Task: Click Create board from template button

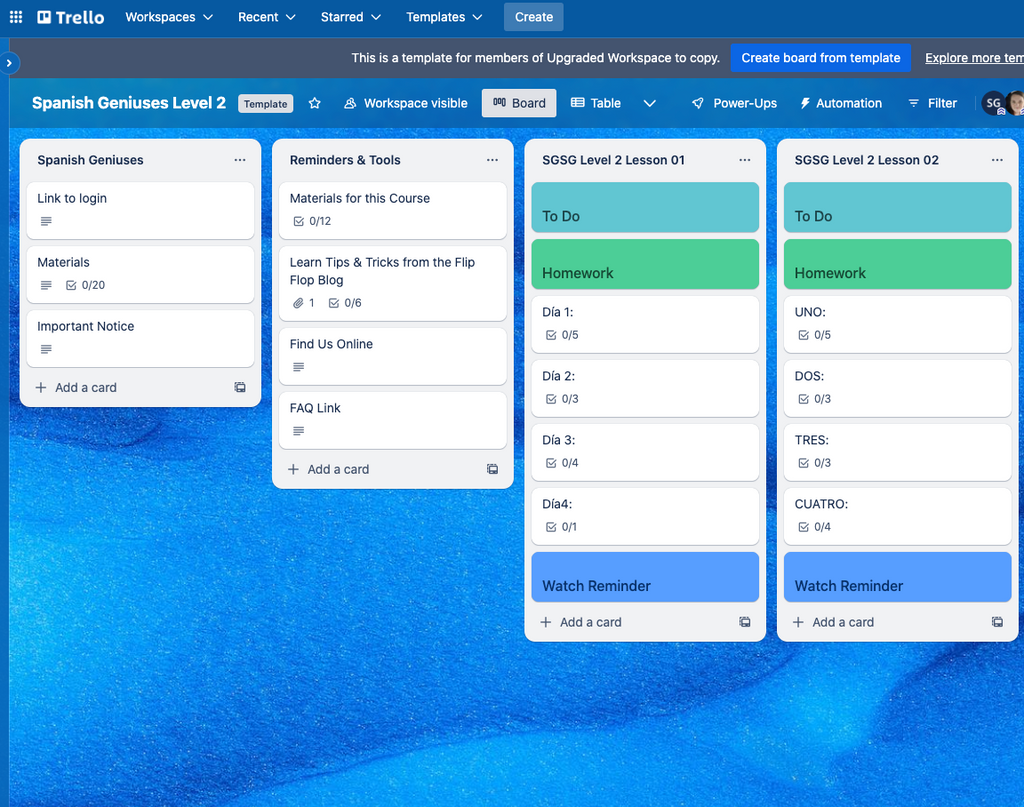Action: [x=821, y=58]
